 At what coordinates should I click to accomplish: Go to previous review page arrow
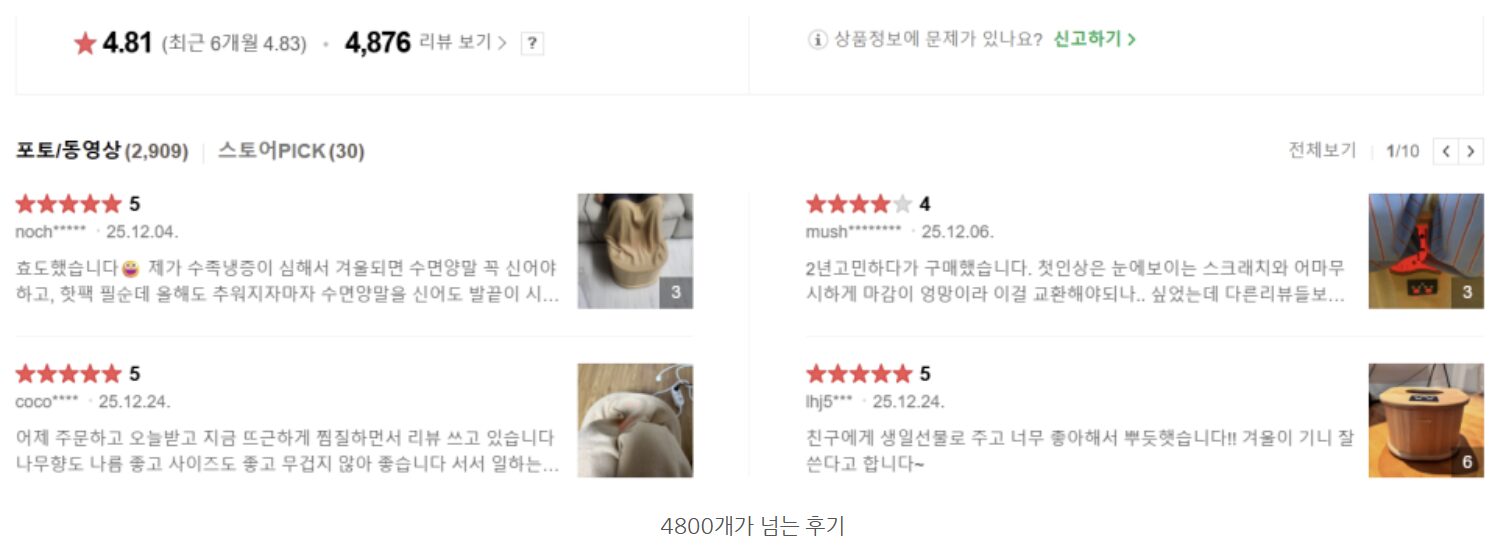point(1446,151)
